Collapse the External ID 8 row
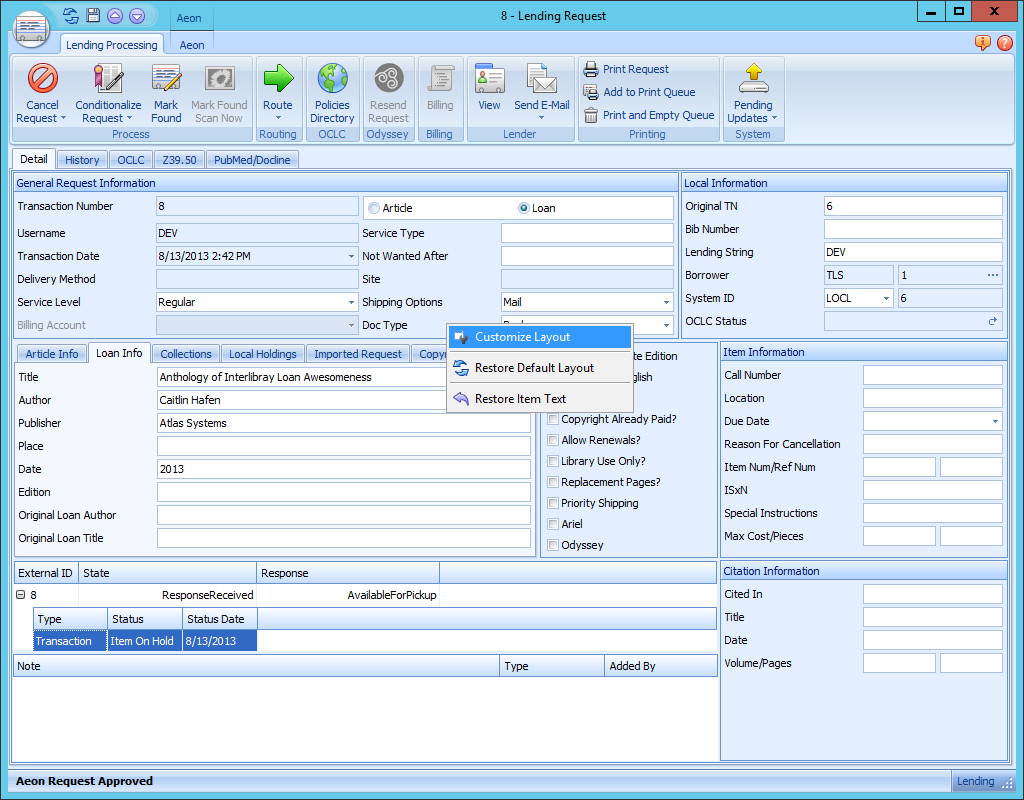This screenshot has width=1024, height=800. pos(21,595)
